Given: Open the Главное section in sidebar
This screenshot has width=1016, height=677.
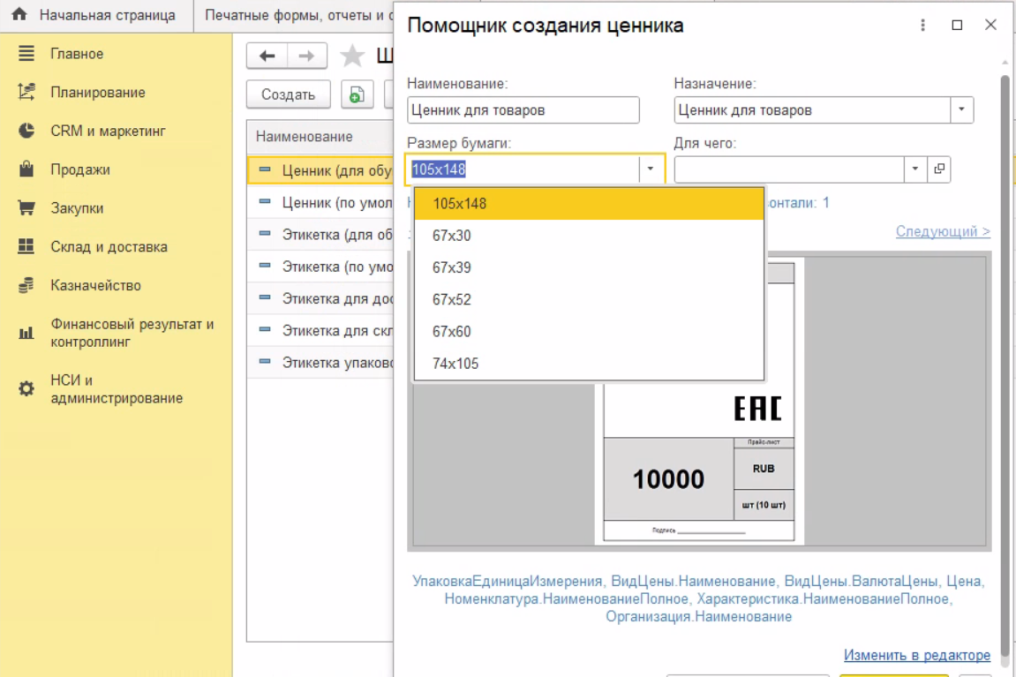Looking at the screenshot, I should click(x=76, y=54).
